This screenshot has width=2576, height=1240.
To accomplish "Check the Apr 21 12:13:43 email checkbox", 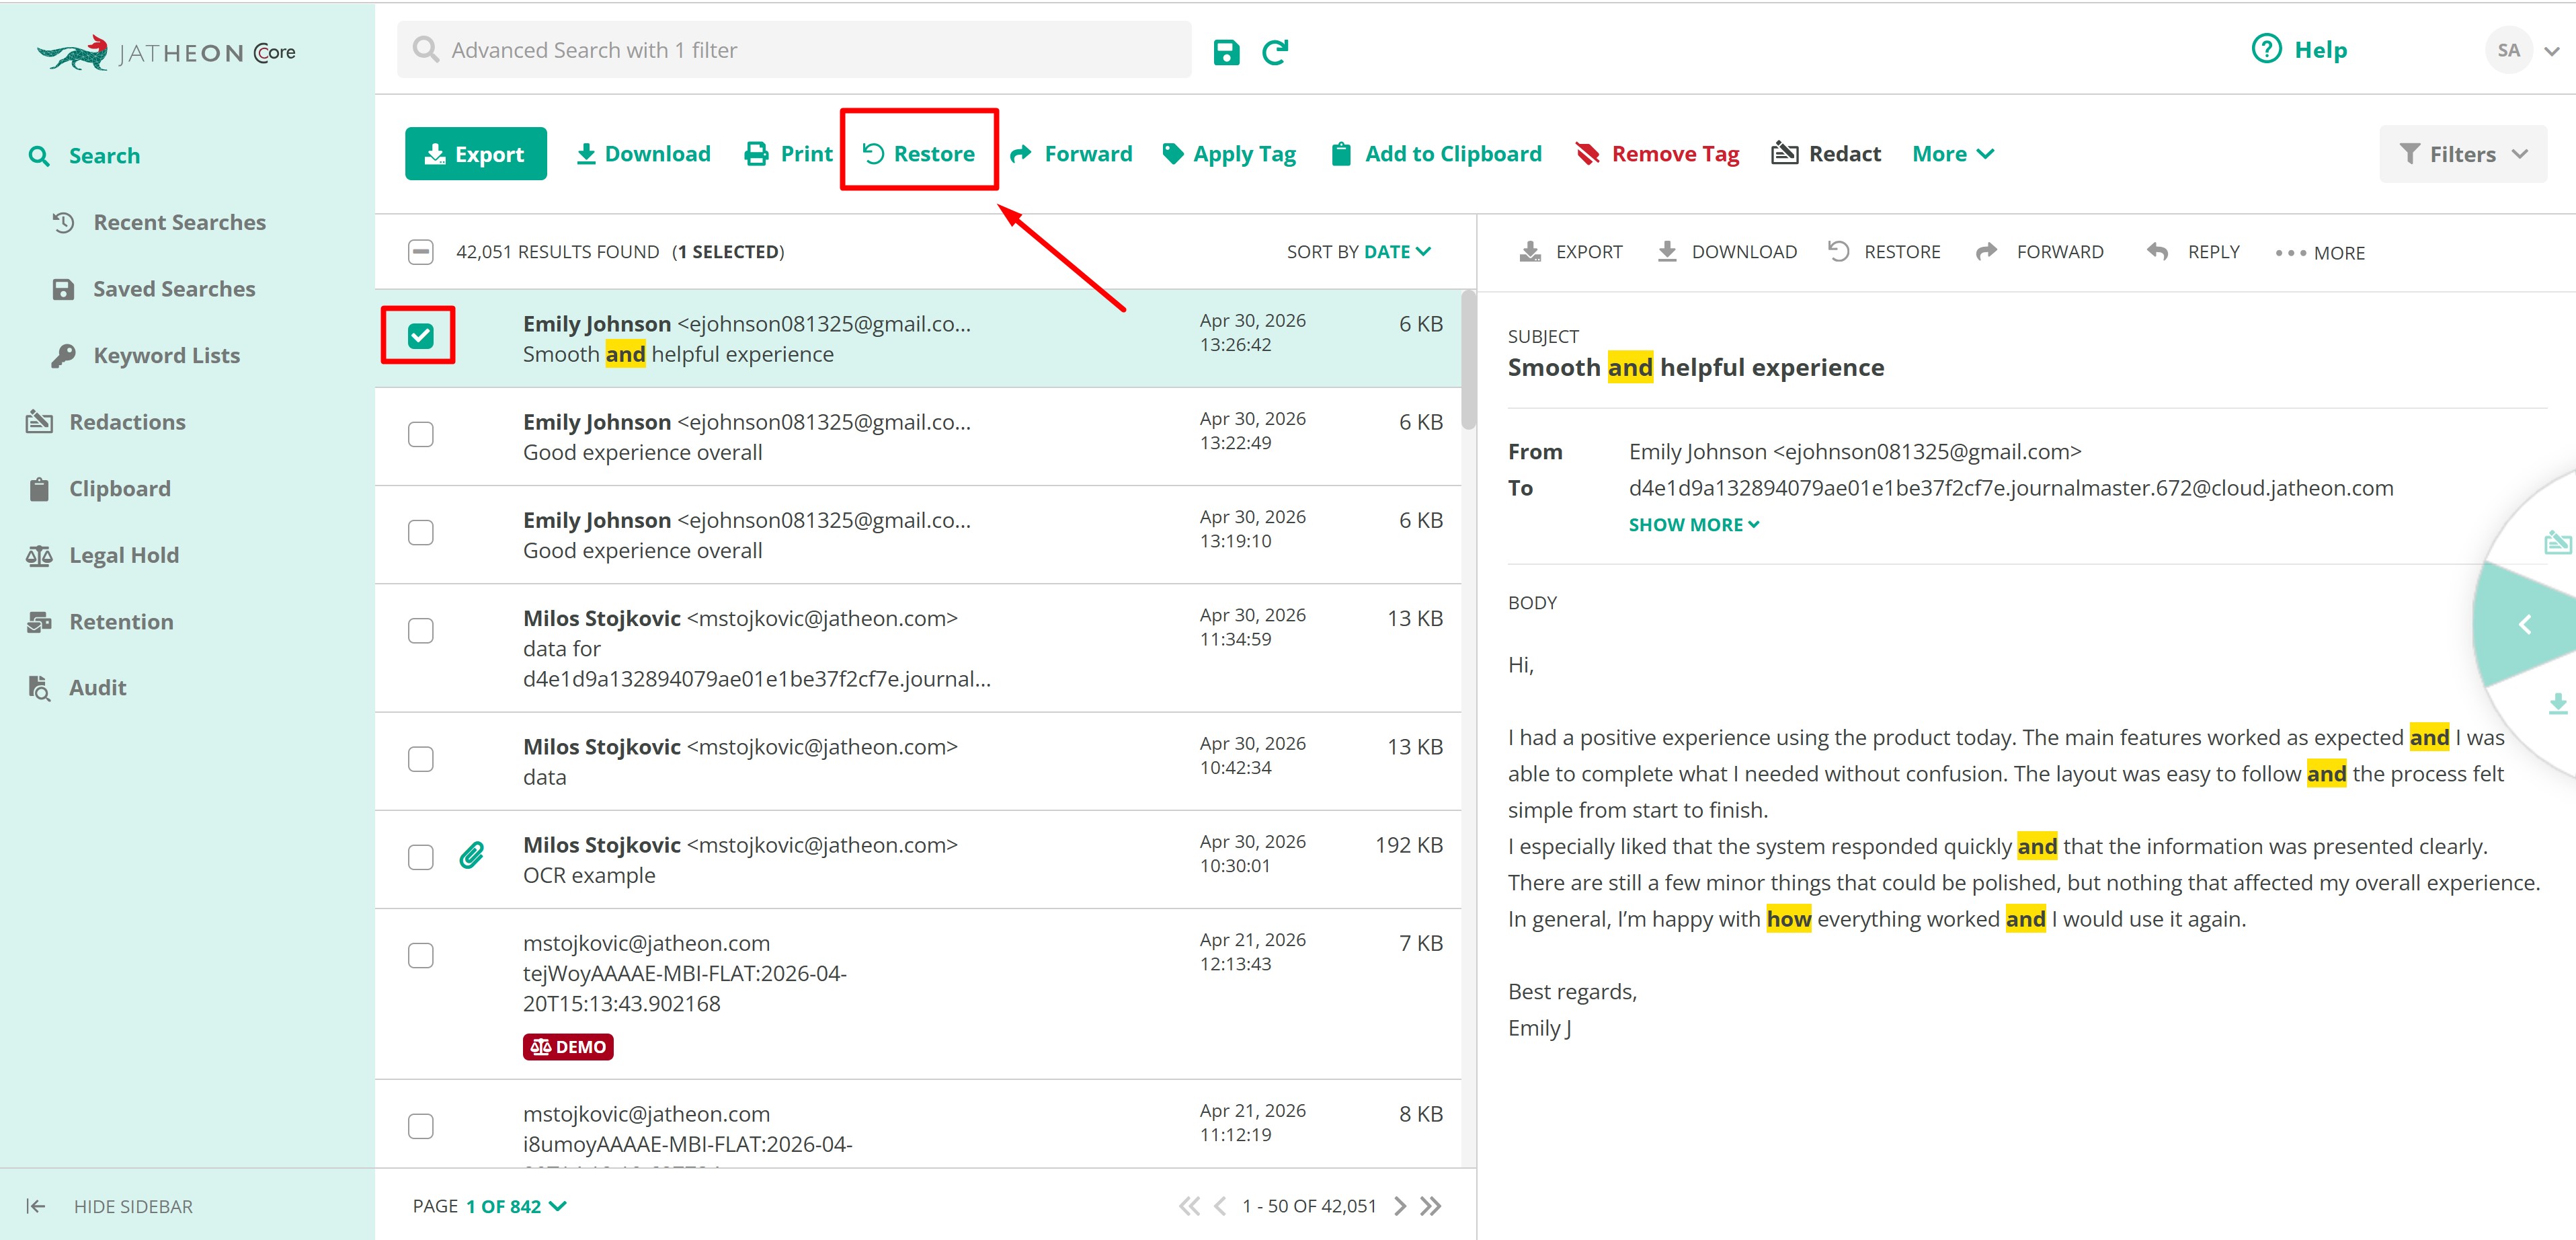I will 421,955.
